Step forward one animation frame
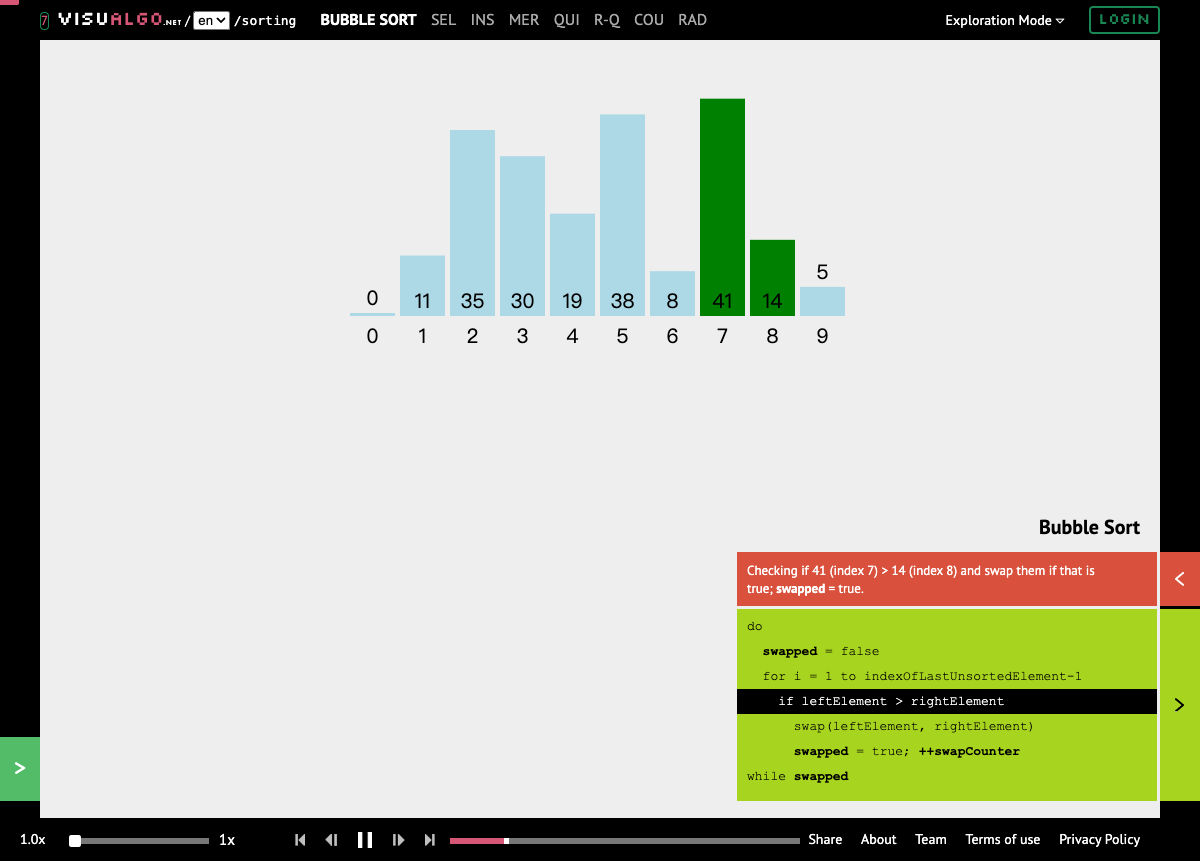This screenshot has height=861, width=1200. tap(398, 840)
